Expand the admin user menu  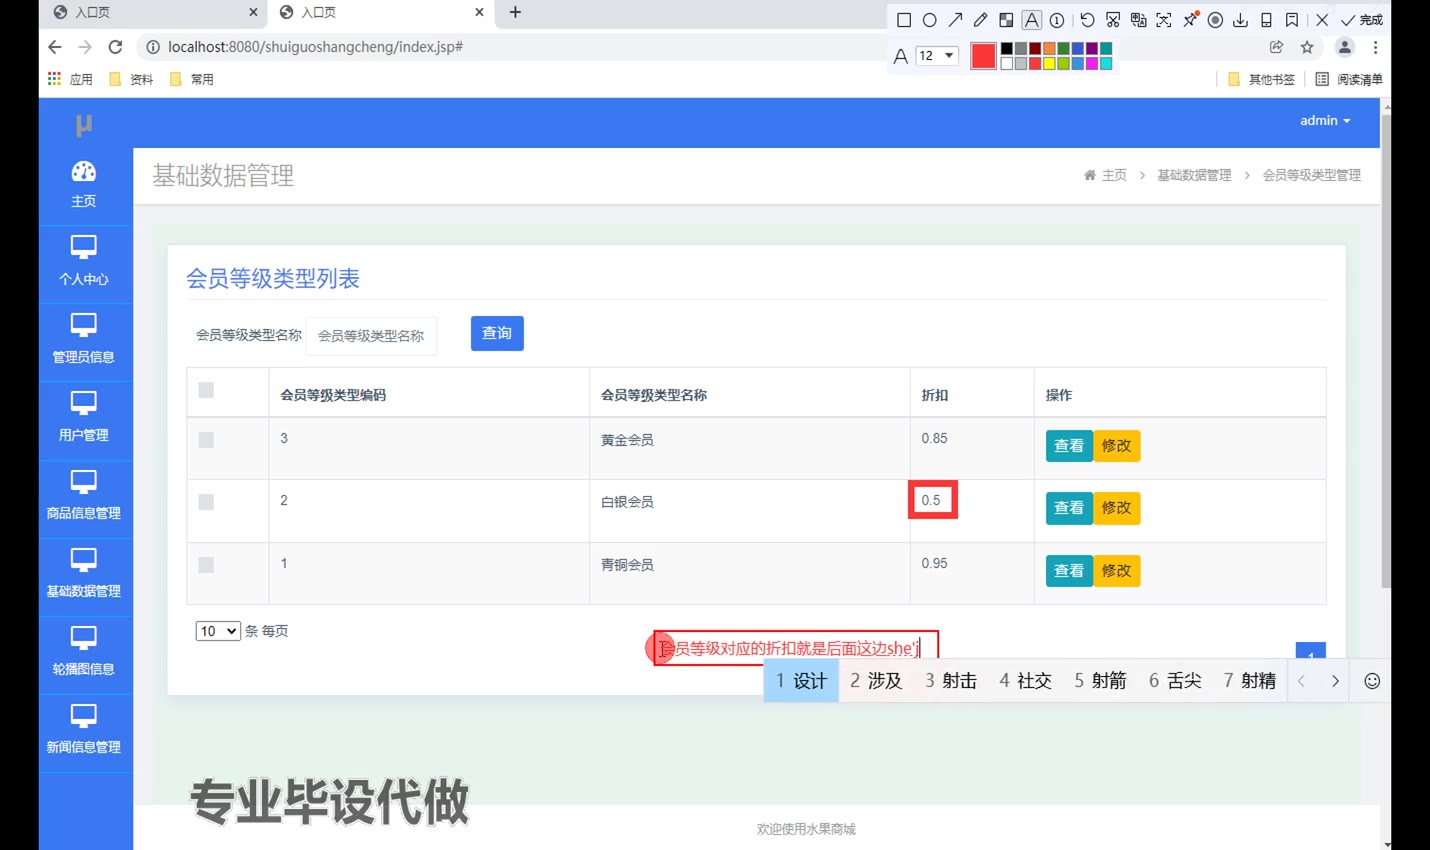[x=1324, y=121]
